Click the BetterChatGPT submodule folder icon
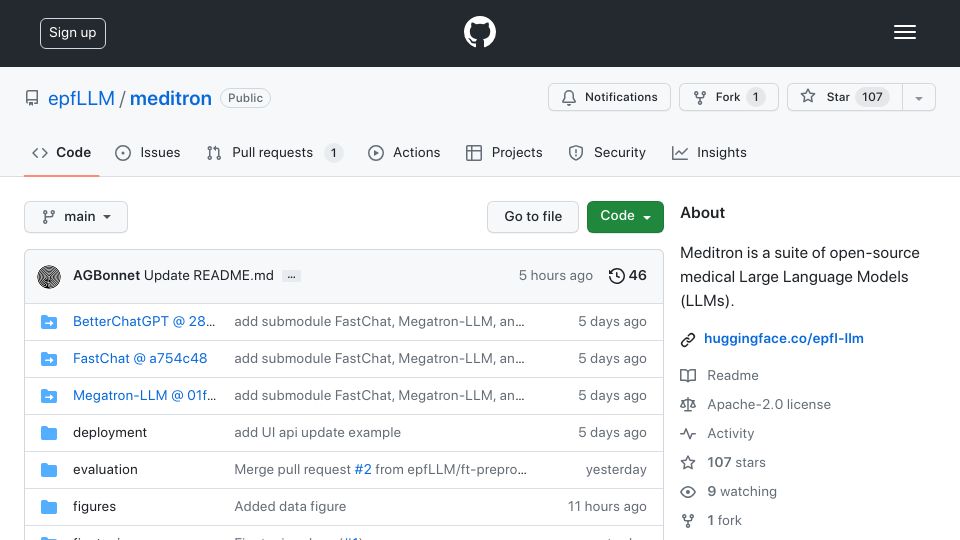This screenshot has width=960, height=540. point(49,322)
